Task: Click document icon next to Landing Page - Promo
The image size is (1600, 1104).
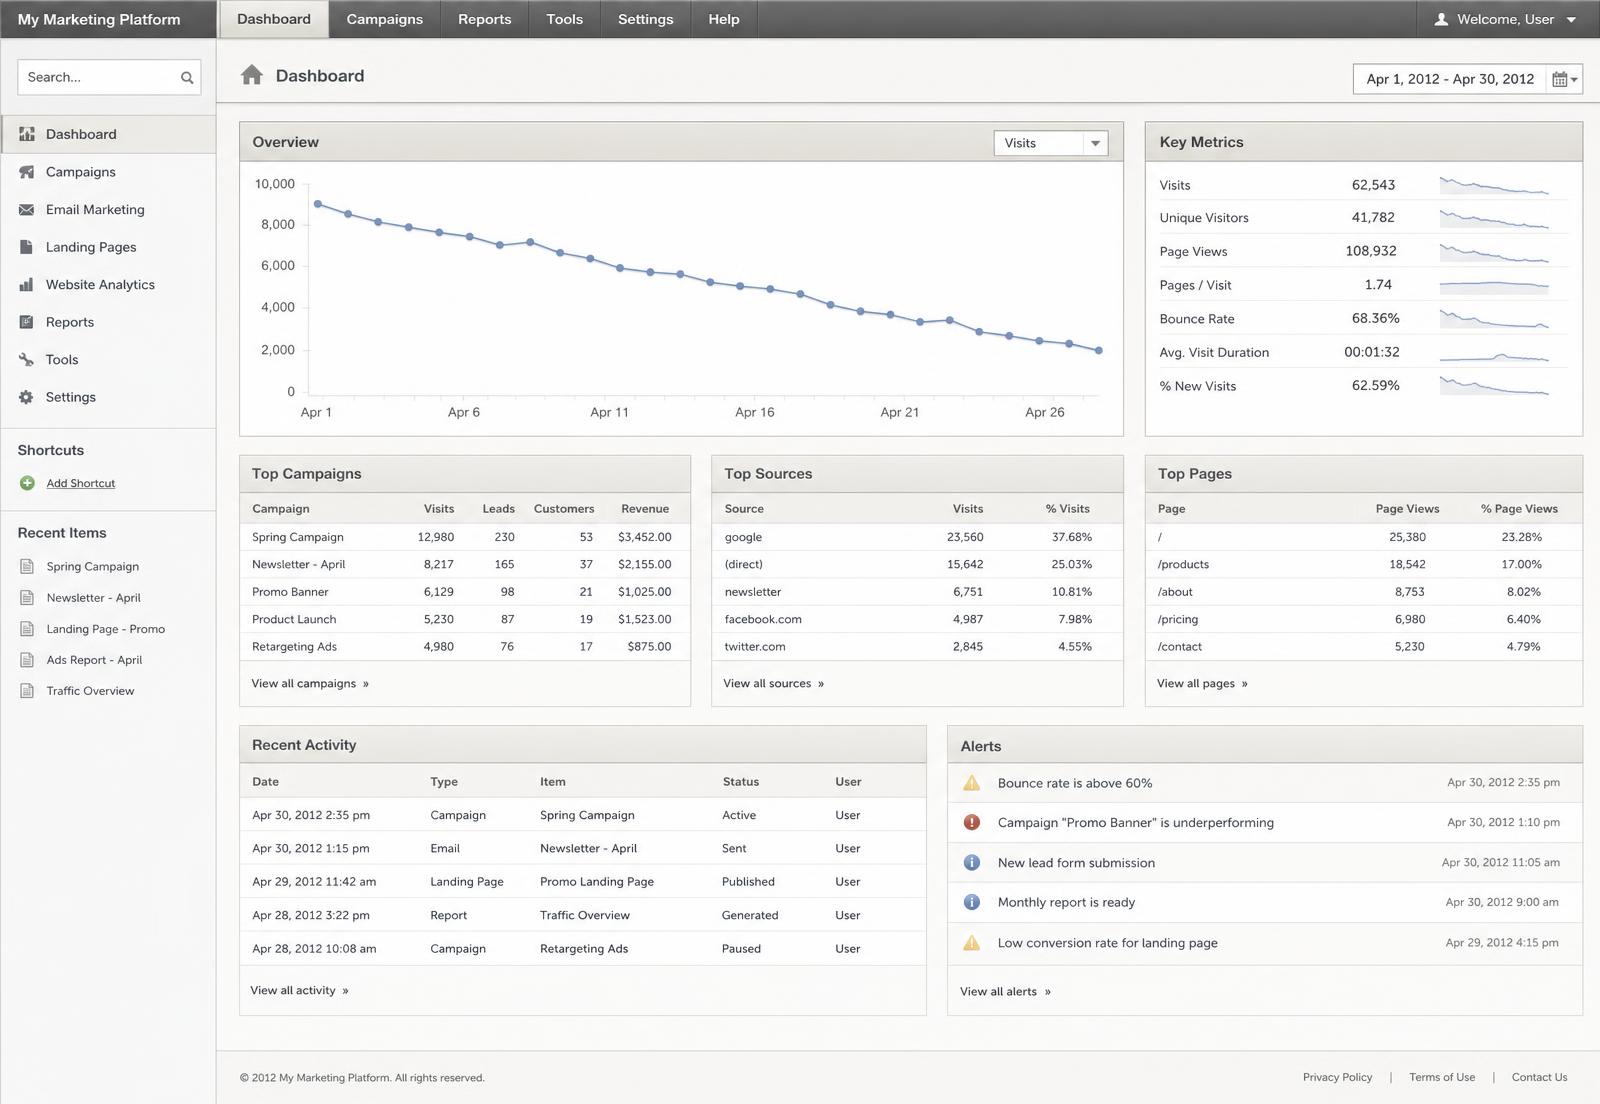Action: coord(27,629)
